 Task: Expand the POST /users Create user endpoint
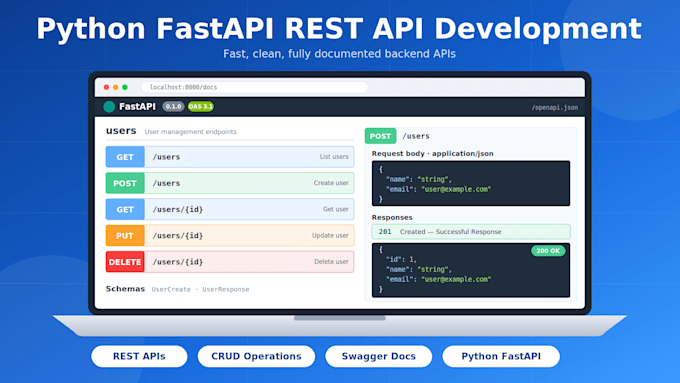click(230, 183)
